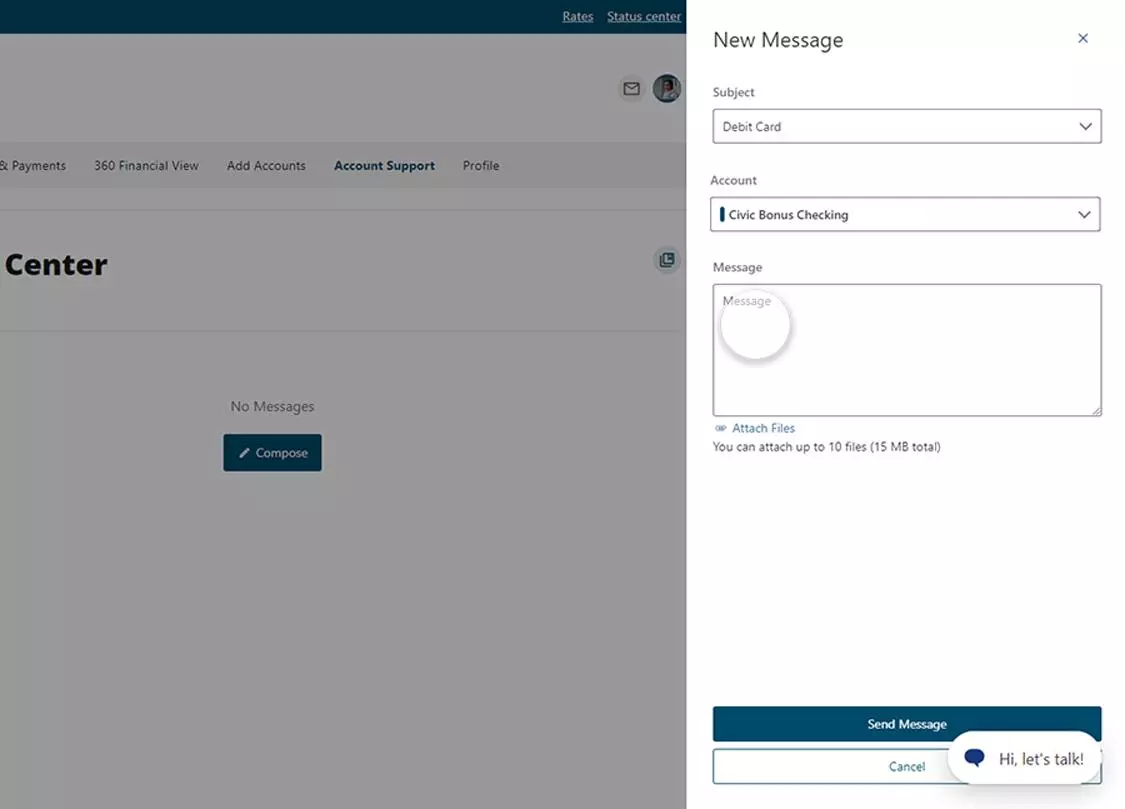Open the Add Accounts section
This screenshot has width=1125, height=809.
(x=266, y=165)
